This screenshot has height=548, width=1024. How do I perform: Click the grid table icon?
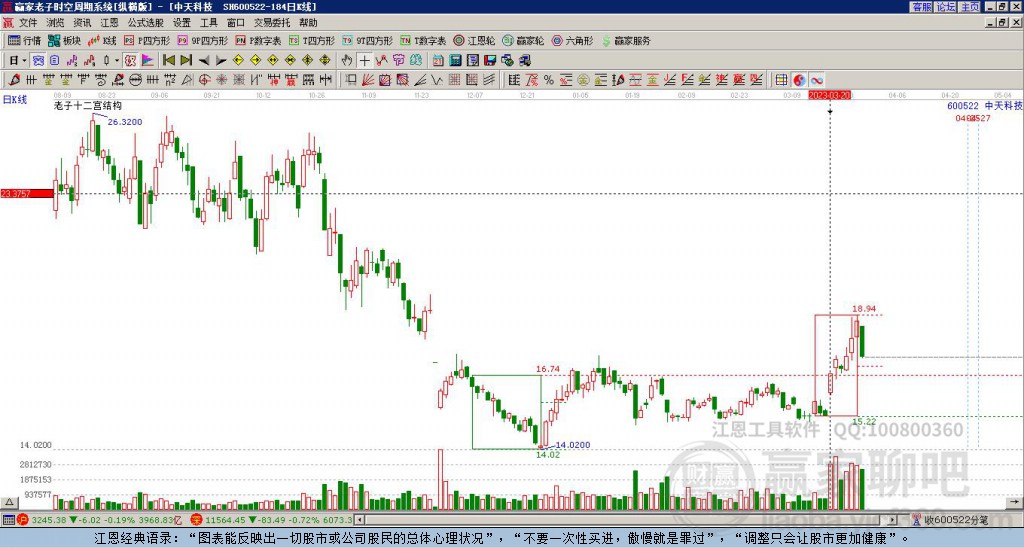(x=781, y=80)
